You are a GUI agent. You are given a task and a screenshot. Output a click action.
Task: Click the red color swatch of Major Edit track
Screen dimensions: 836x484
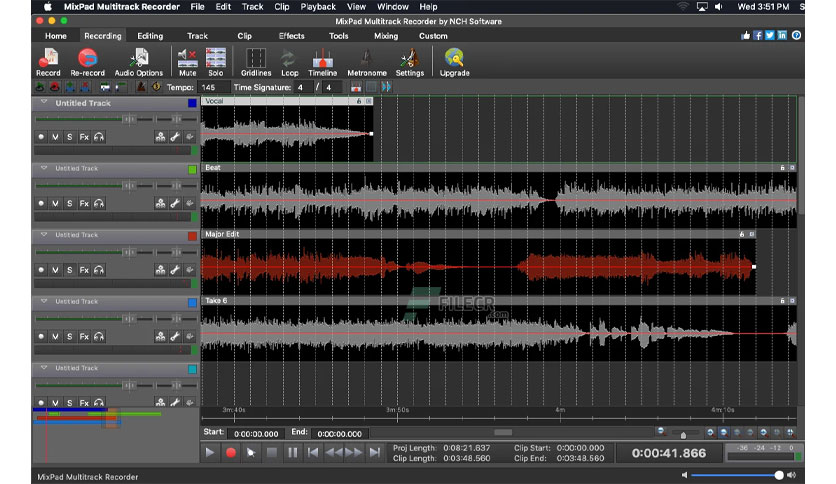click(x=192, y=236)
